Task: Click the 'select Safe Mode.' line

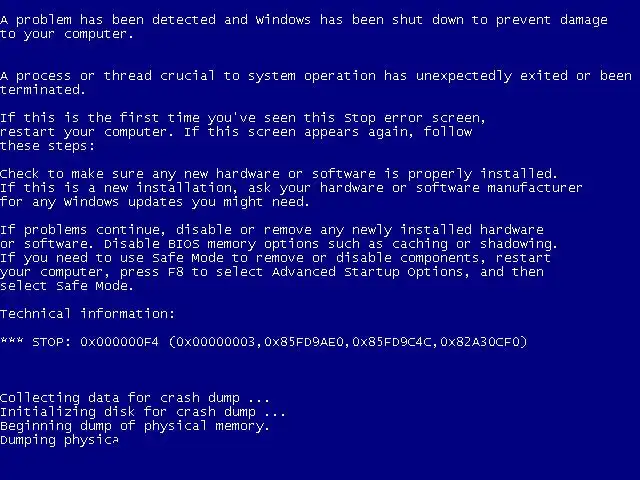Action: tap(67, 286)
